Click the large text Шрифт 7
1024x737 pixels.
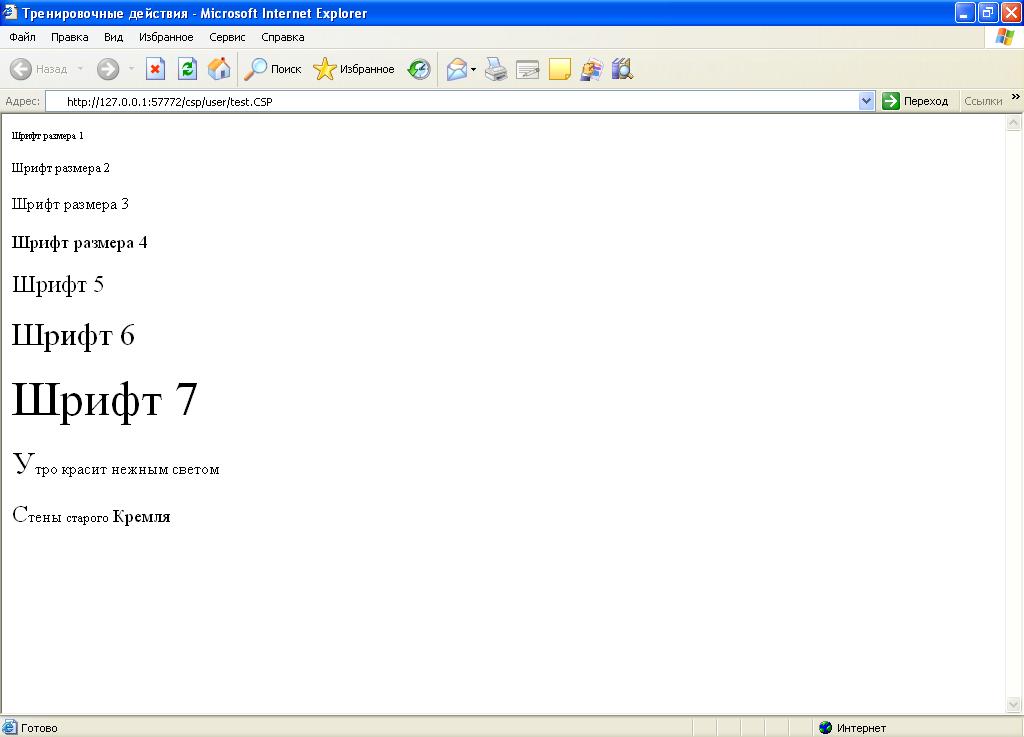(104, 400)
